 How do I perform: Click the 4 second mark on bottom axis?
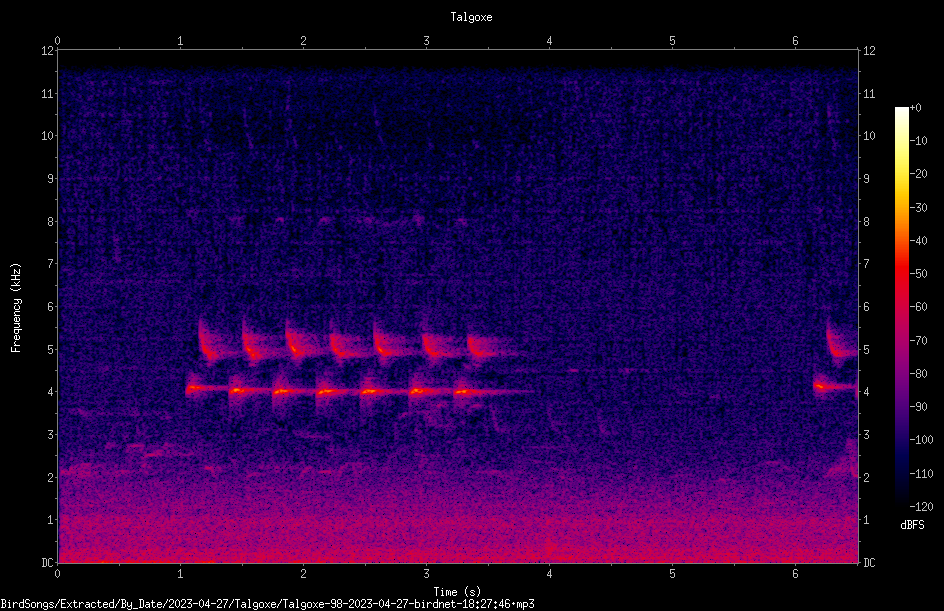pos(549,574)
